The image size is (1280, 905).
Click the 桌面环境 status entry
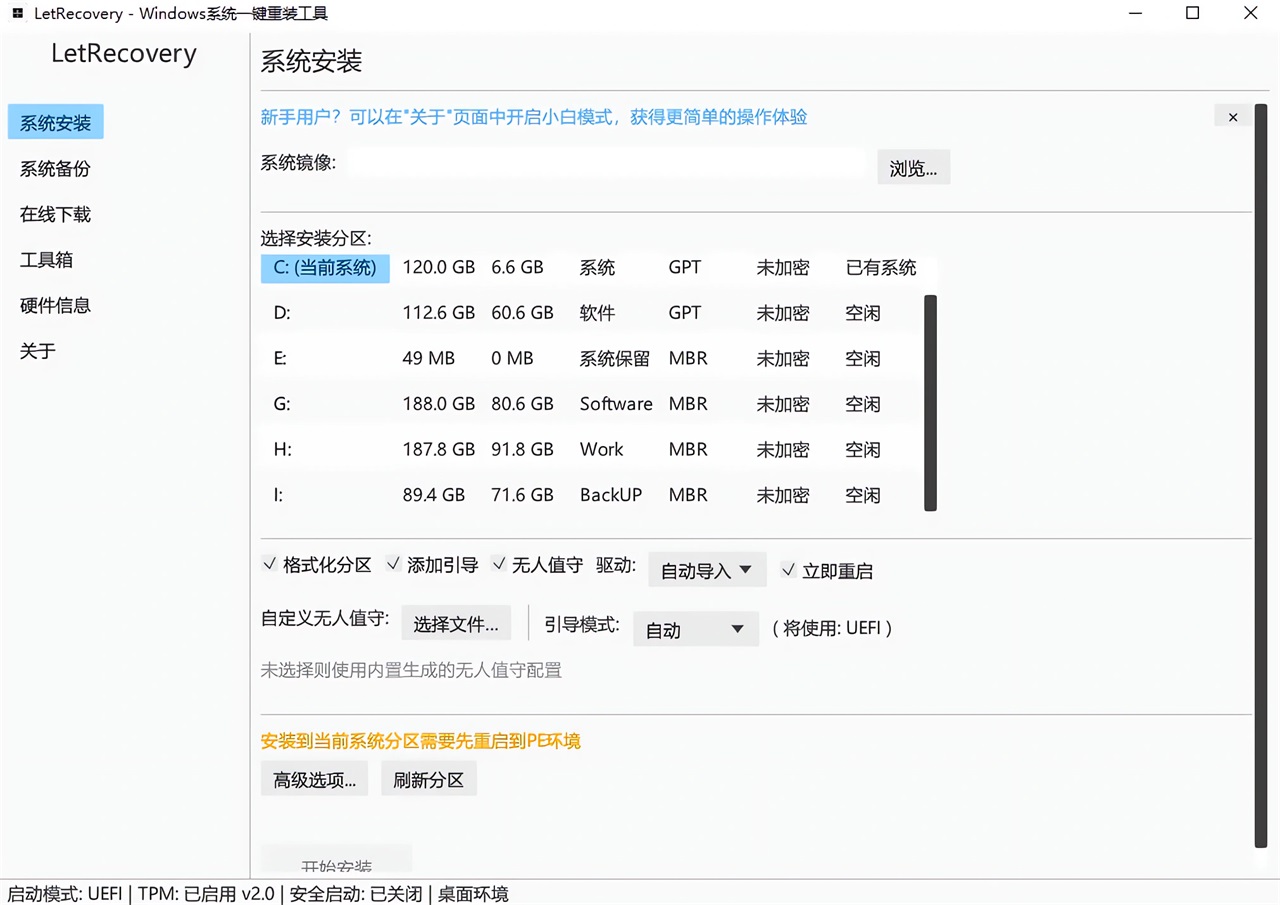click(473, 893)
